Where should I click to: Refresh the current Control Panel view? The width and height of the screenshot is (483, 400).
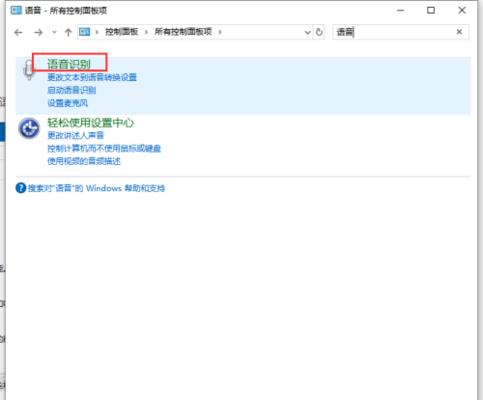(x=319, y=32)
